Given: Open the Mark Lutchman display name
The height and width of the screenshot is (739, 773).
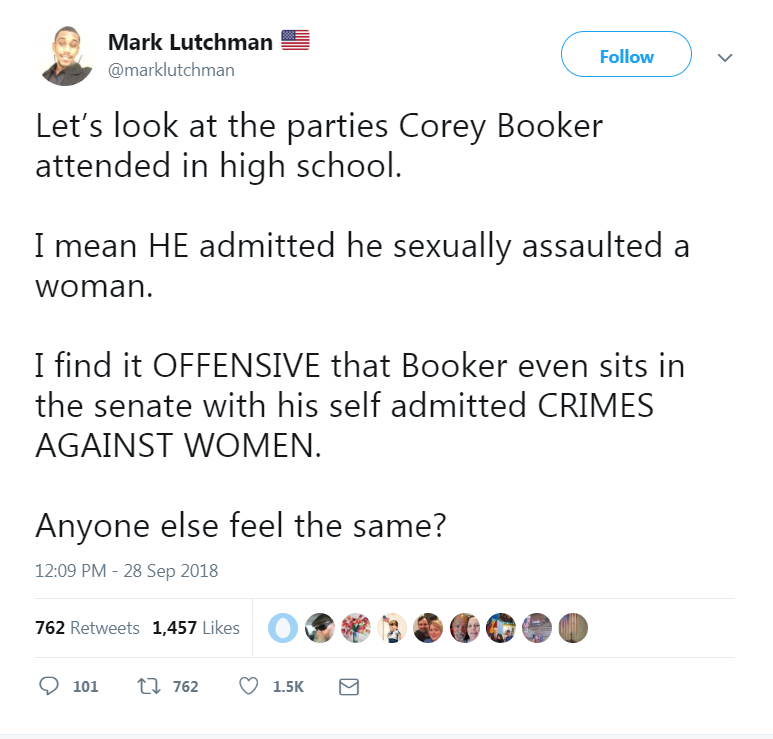Looking at the screenshot, I should (x=190, y=42).
